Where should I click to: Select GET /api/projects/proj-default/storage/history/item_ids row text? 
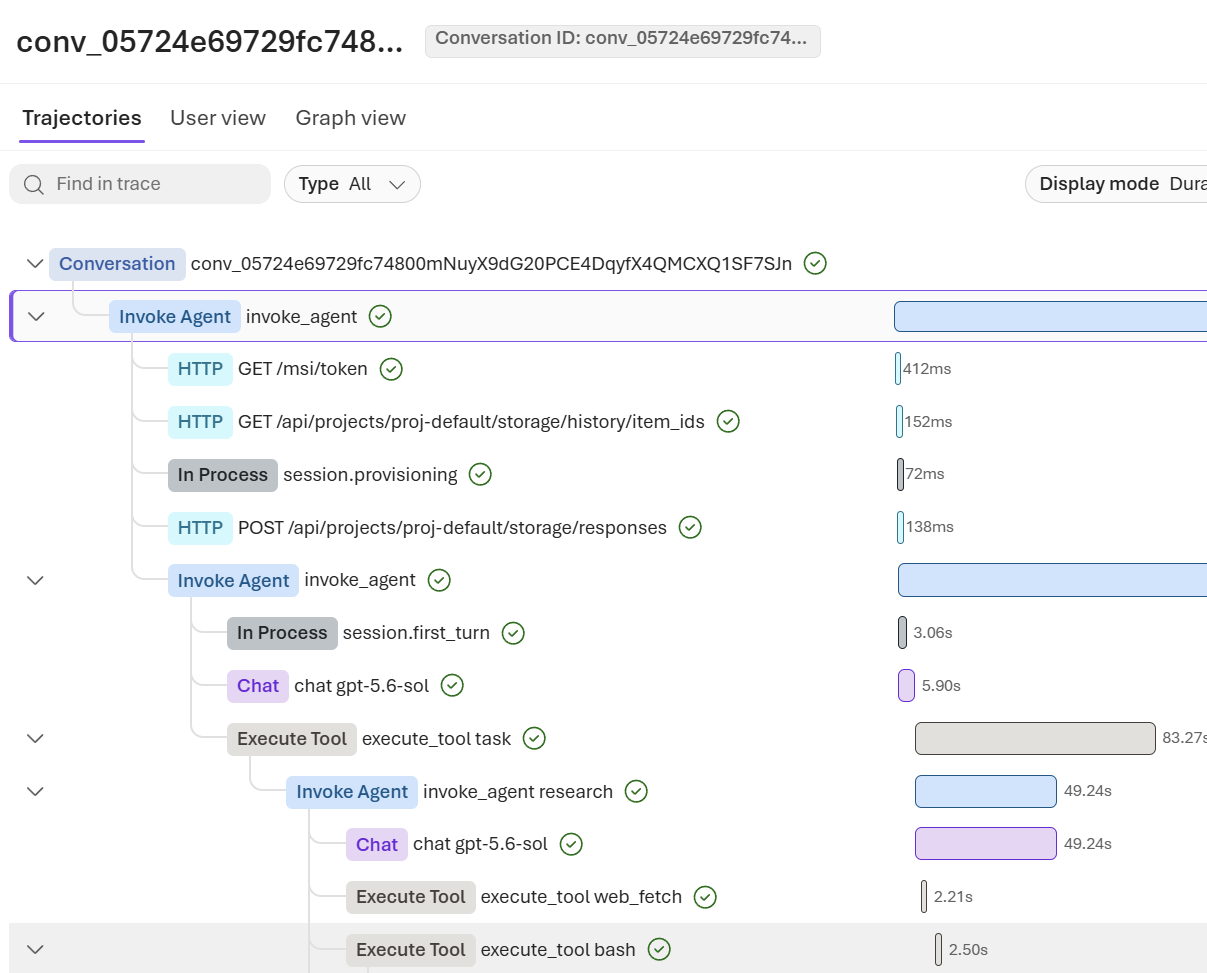tap(471, 422)
